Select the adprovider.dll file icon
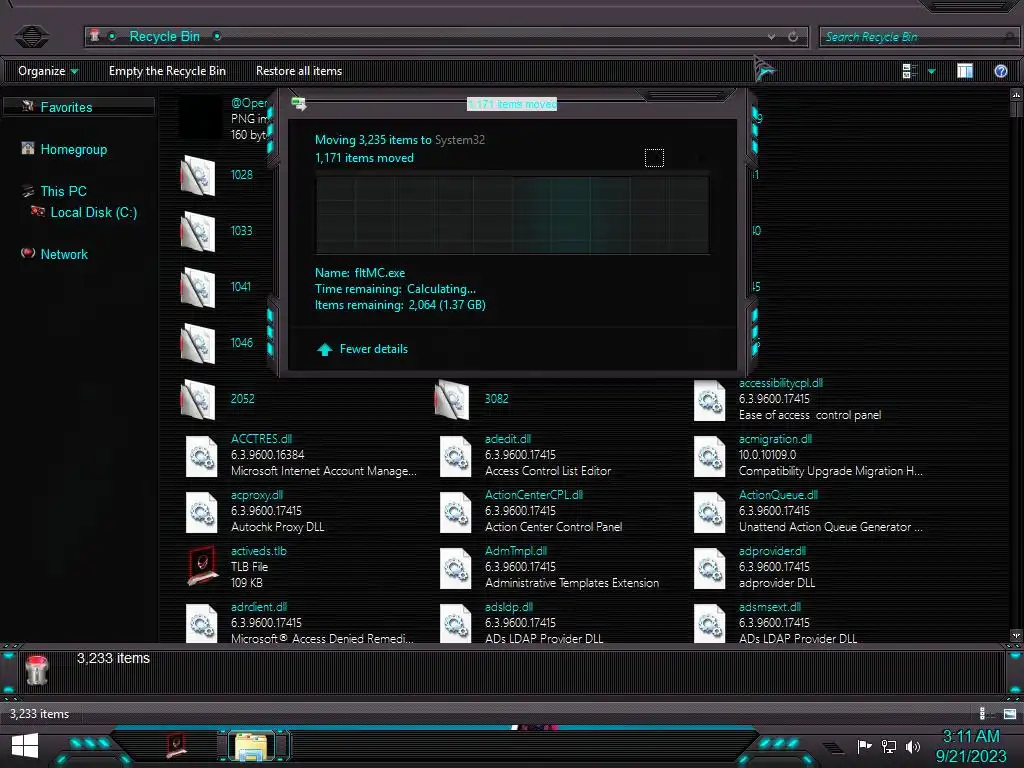Screen dimensions: 1024x768 click(x=709, y=568)
